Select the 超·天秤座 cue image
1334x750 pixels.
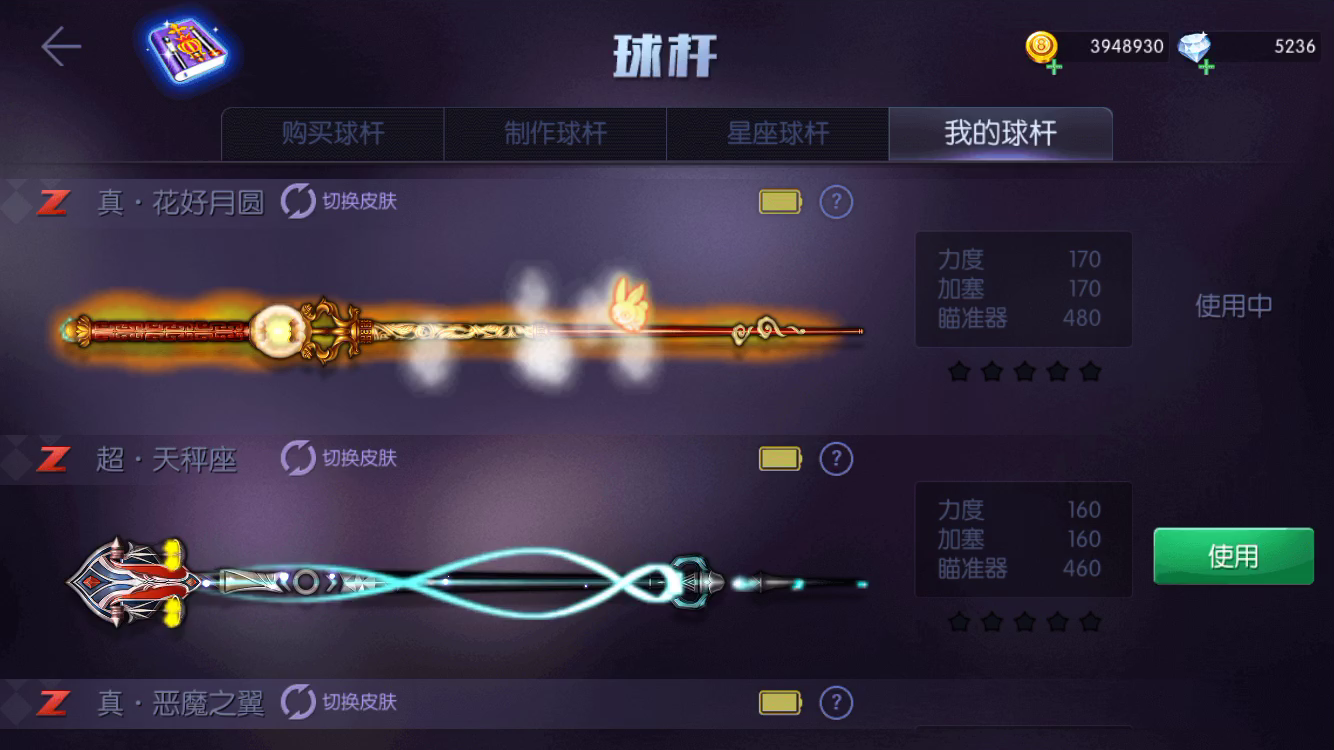(467, 581)
